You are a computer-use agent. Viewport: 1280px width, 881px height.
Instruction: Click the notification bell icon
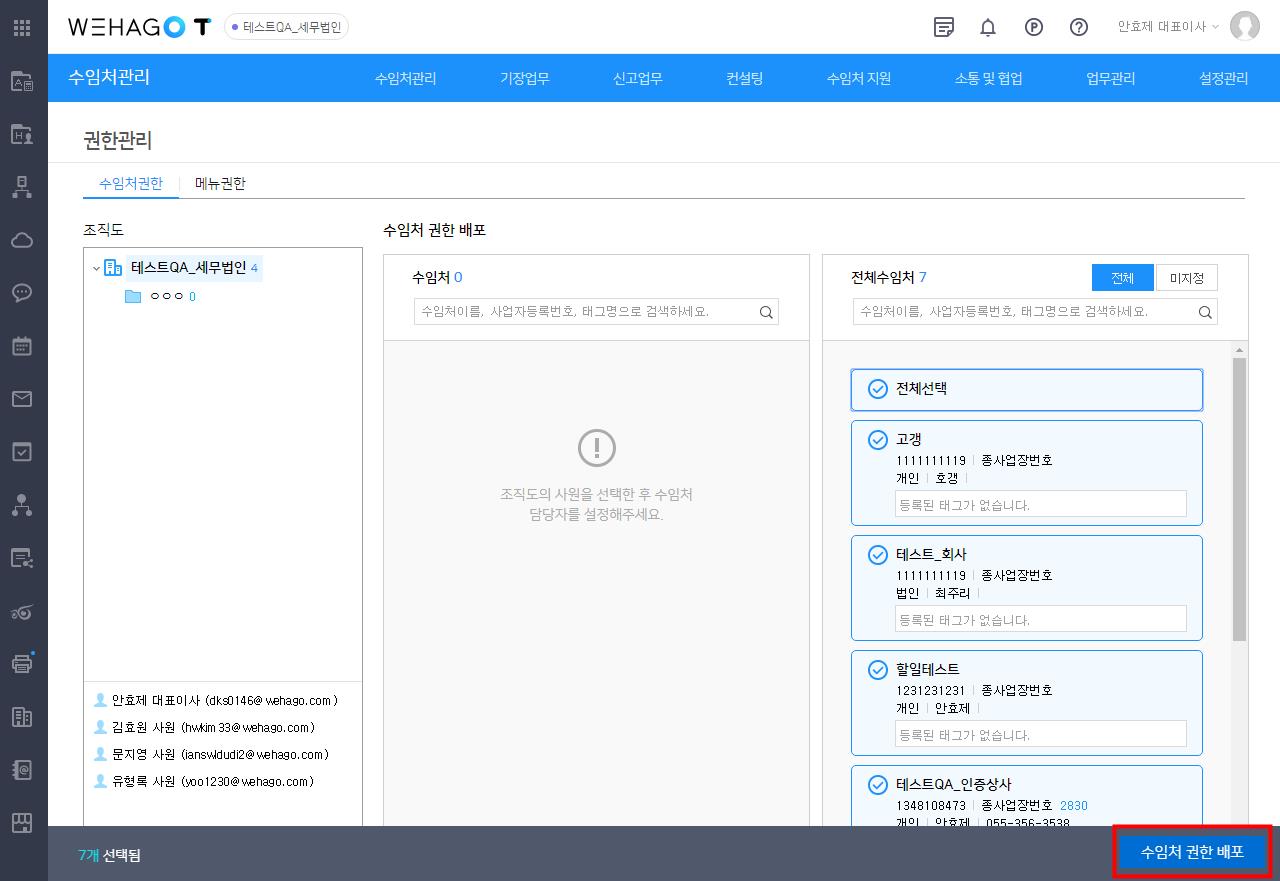(988, 28)
